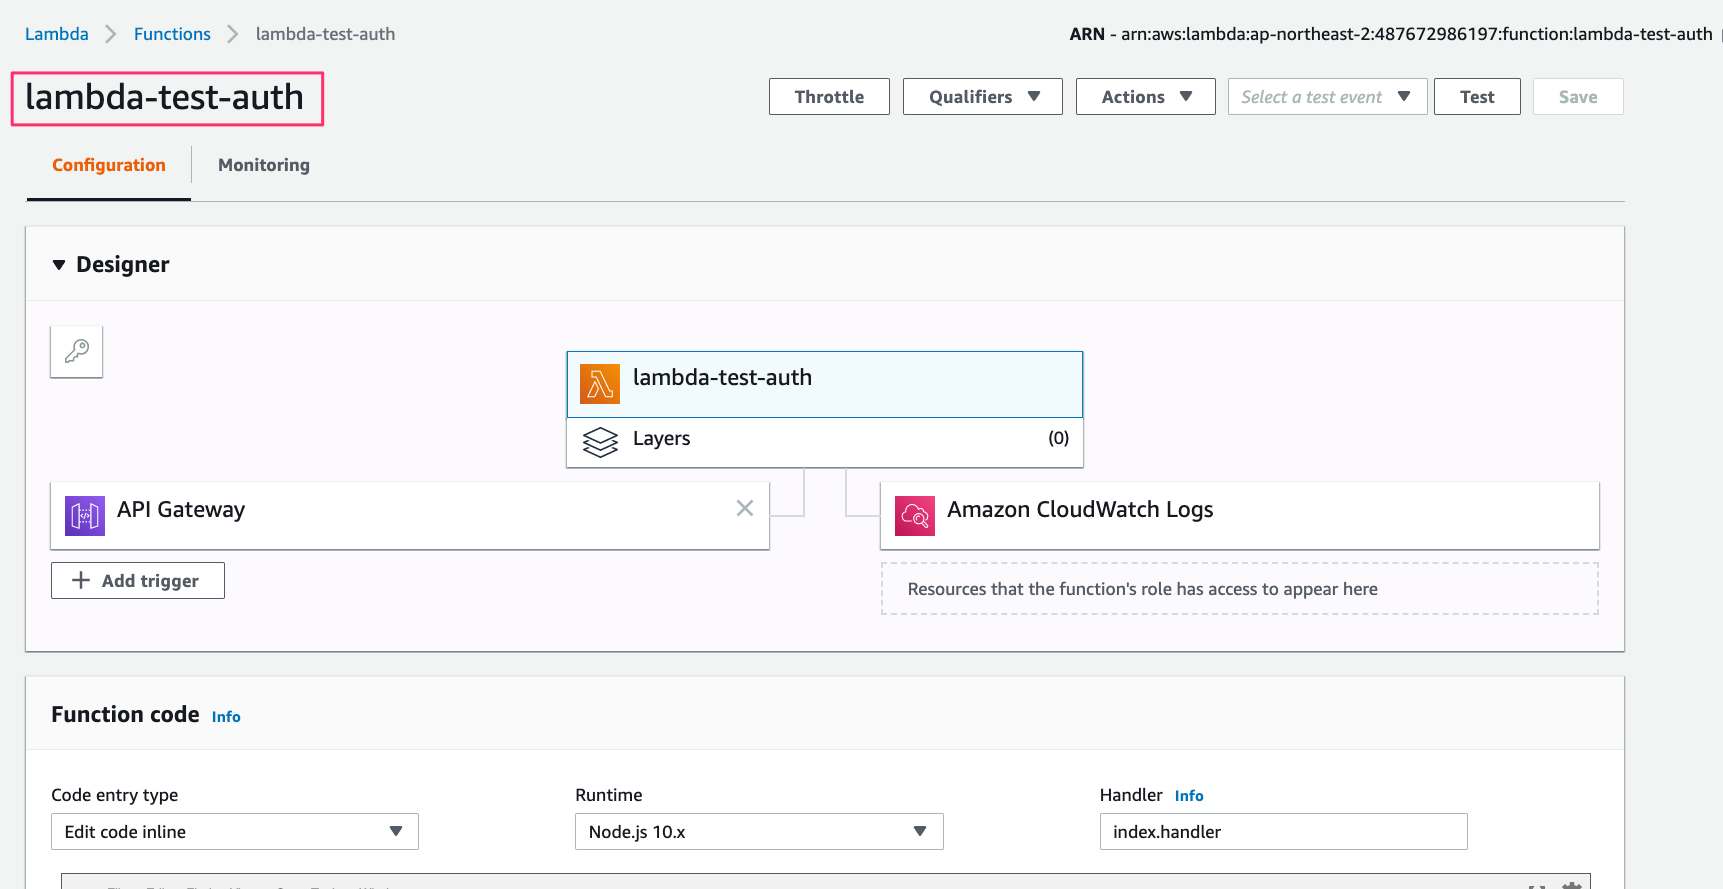The height and width of the screenshot is (889, 1723).
Task: Select the Amazon CloudWatch Logs resource box
Action: click(1240, 516)
